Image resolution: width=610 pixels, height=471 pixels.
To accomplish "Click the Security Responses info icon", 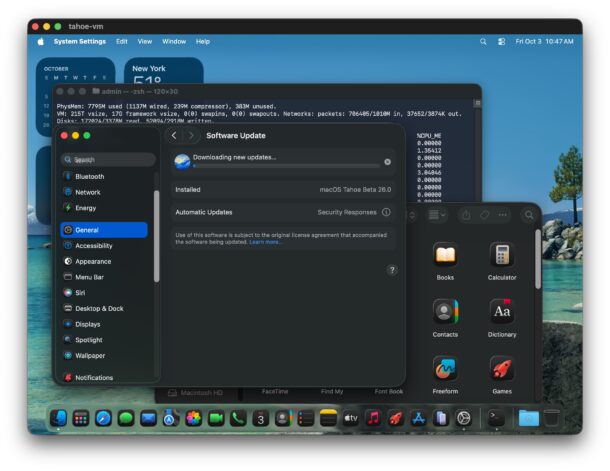I will 386,213.
